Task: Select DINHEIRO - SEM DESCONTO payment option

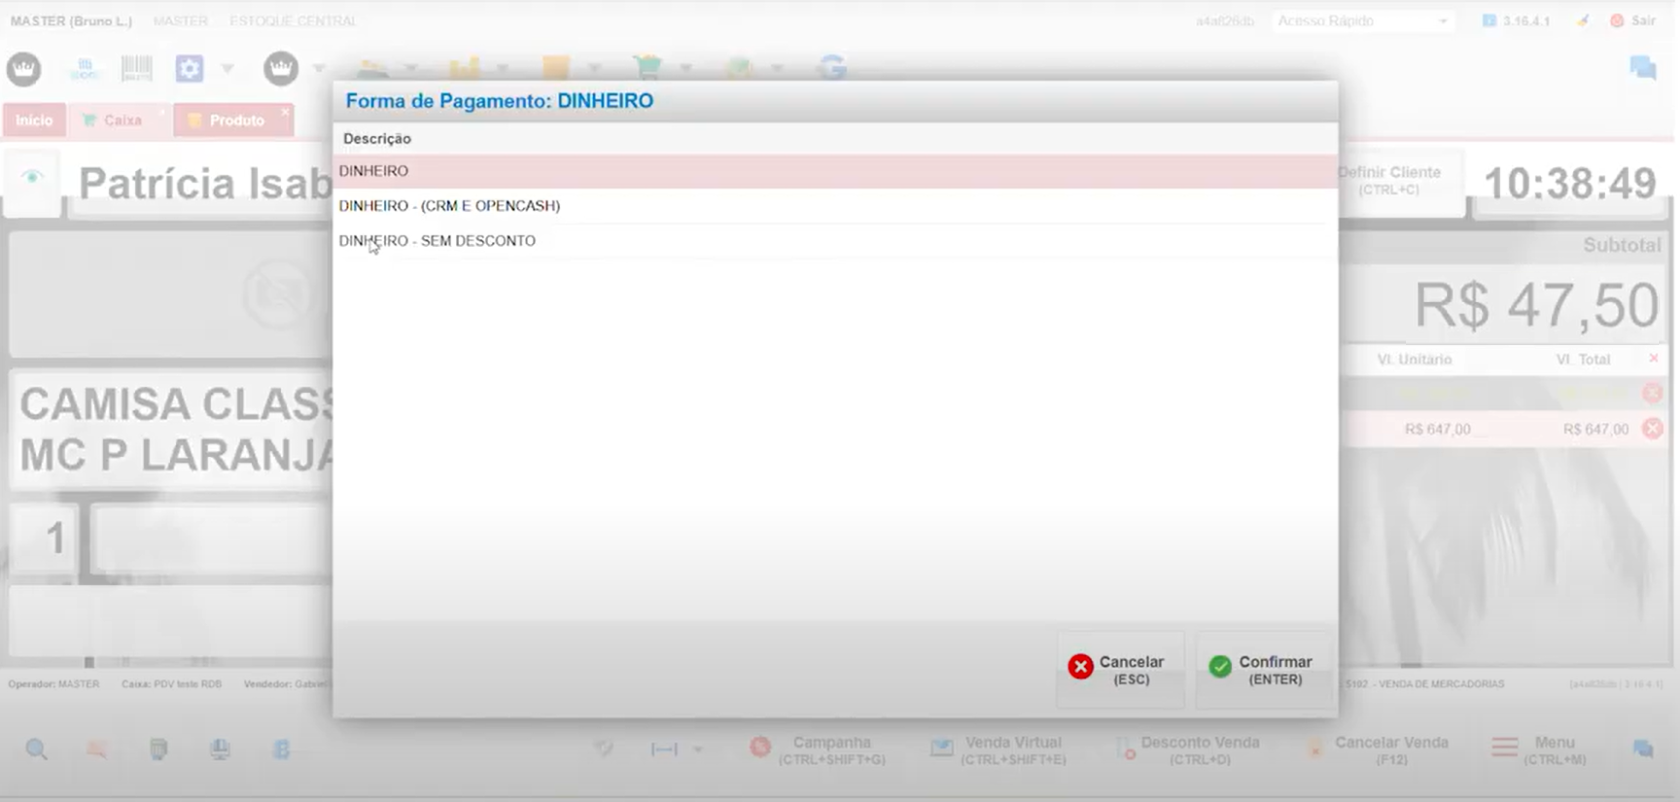Action: click(437, 241)
